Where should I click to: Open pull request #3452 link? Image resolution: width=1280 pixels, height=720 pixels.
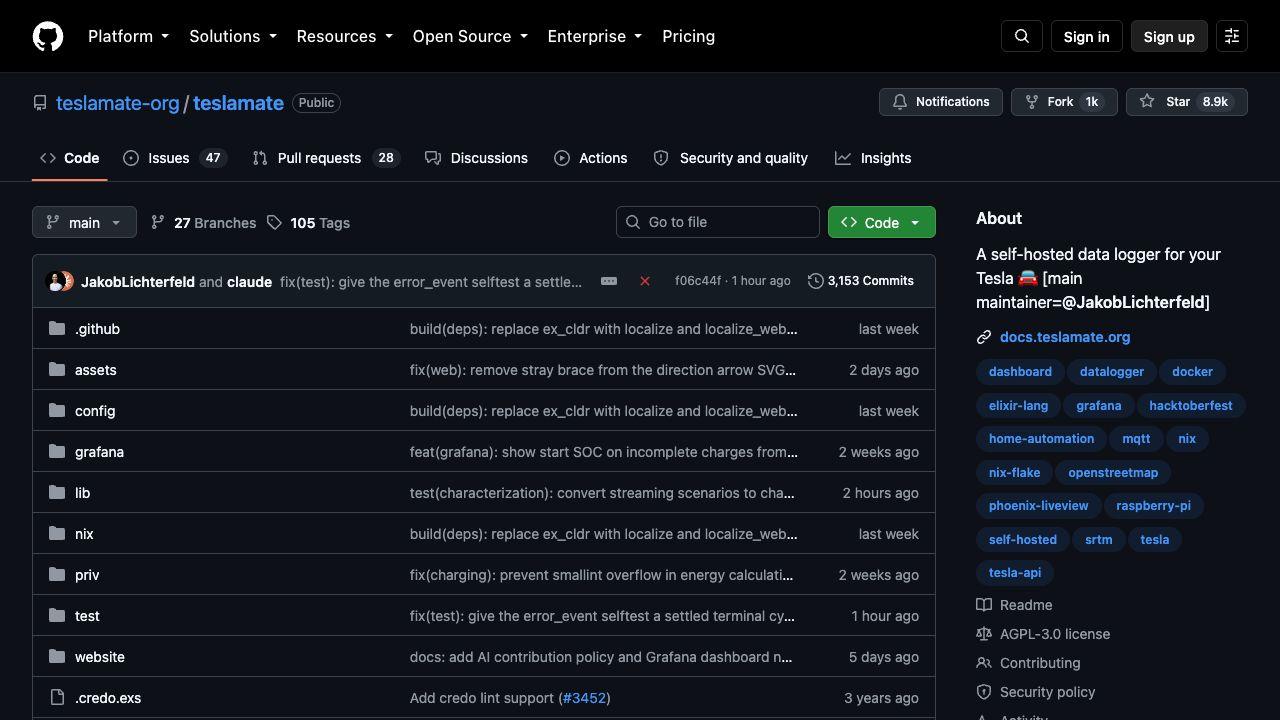point(585,698)
